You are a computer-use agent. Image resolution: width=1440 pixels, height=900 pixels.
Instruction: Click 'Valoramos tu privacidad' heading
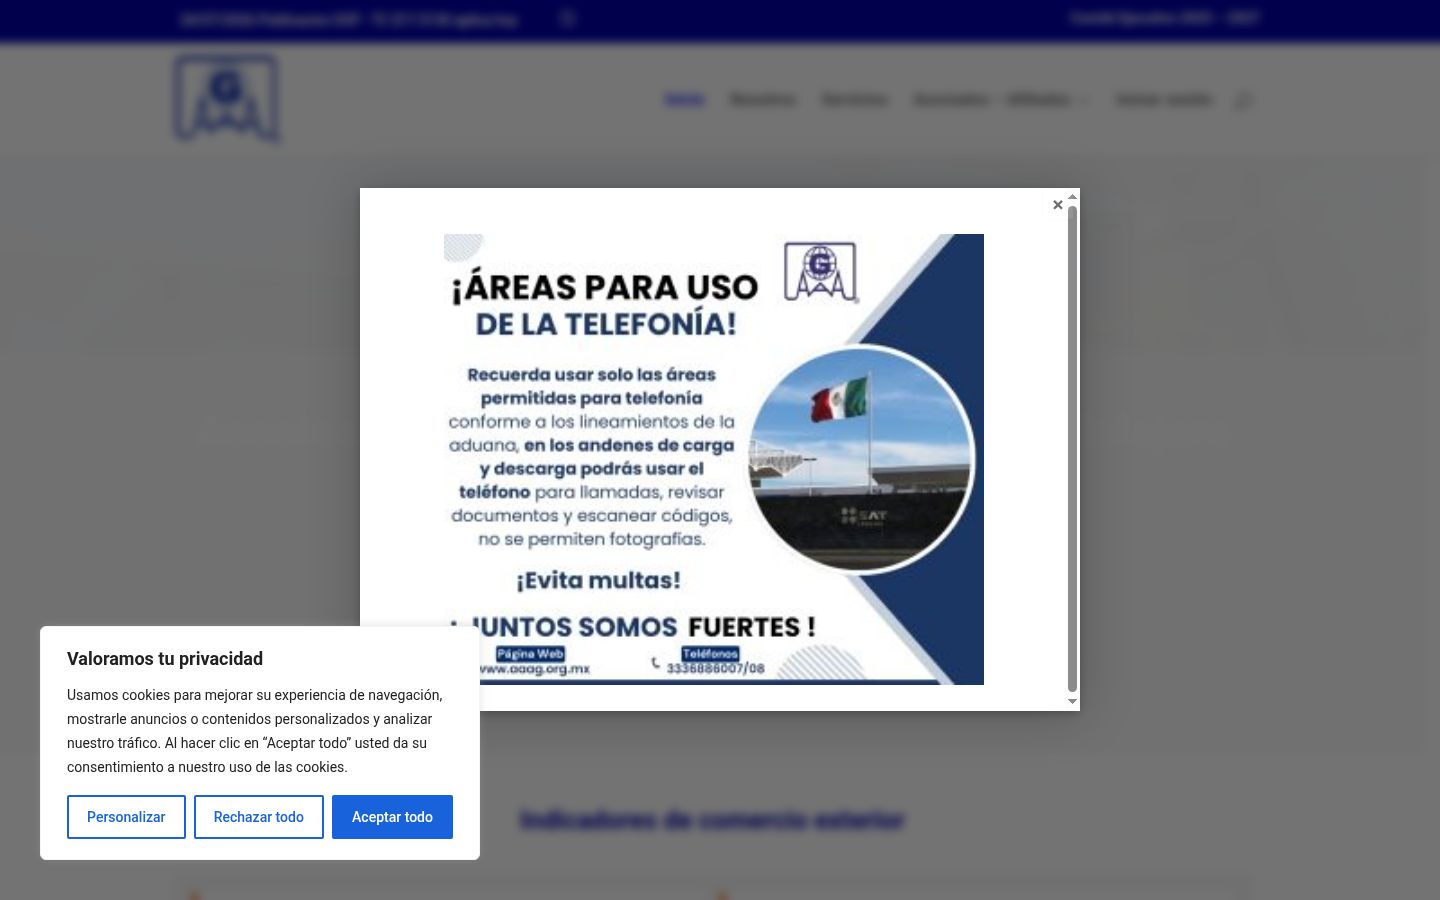tap(165, 659)
